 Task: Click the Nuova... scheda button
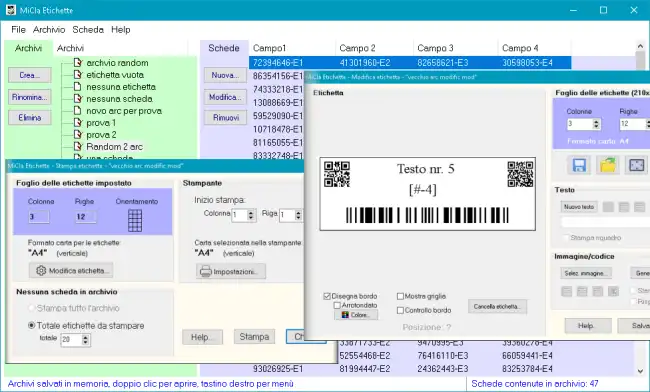point(225,75)
